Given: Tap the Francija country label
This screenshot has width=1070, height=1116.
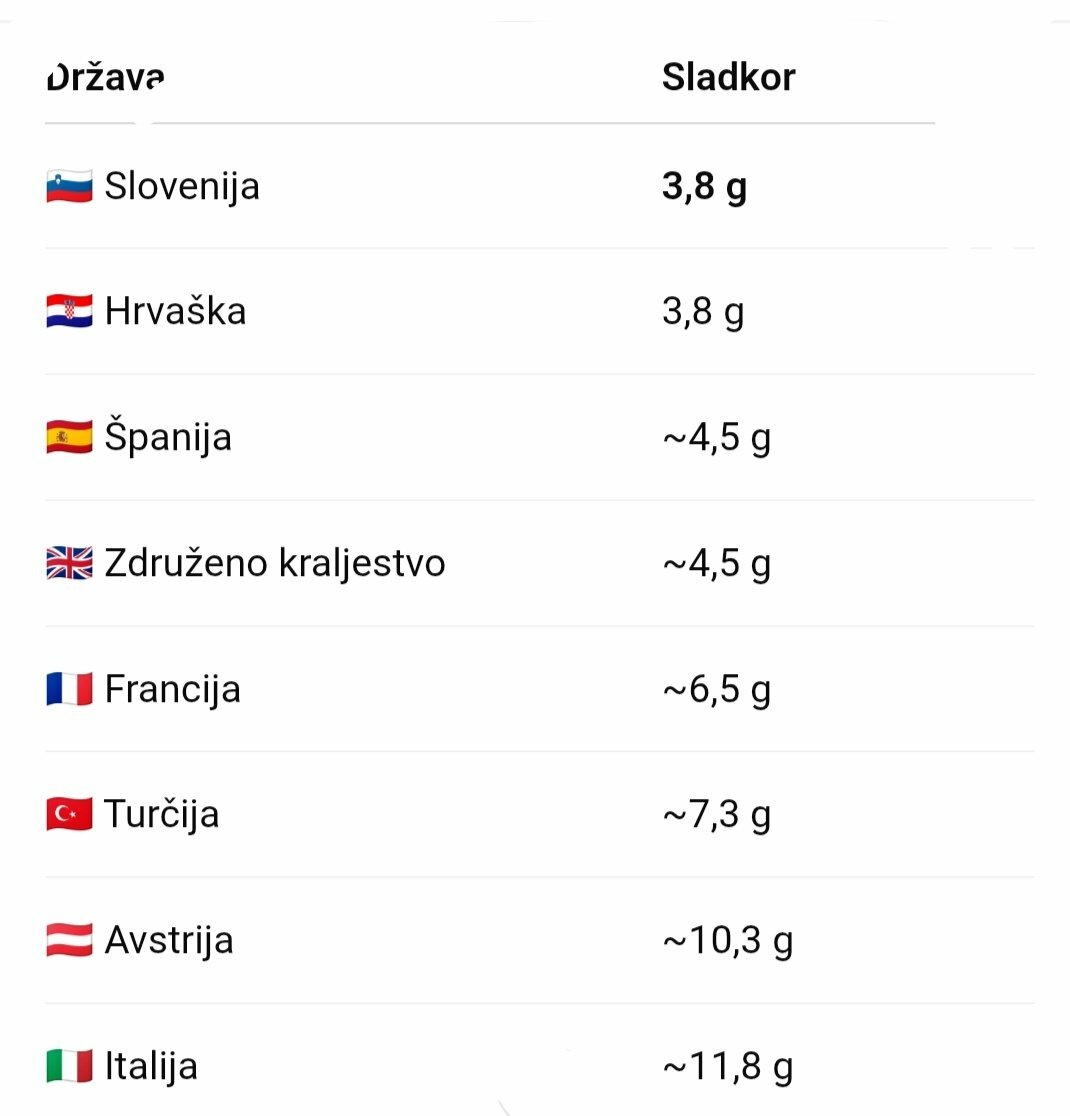Looking at the screenshot, I should tap(172, 690).
